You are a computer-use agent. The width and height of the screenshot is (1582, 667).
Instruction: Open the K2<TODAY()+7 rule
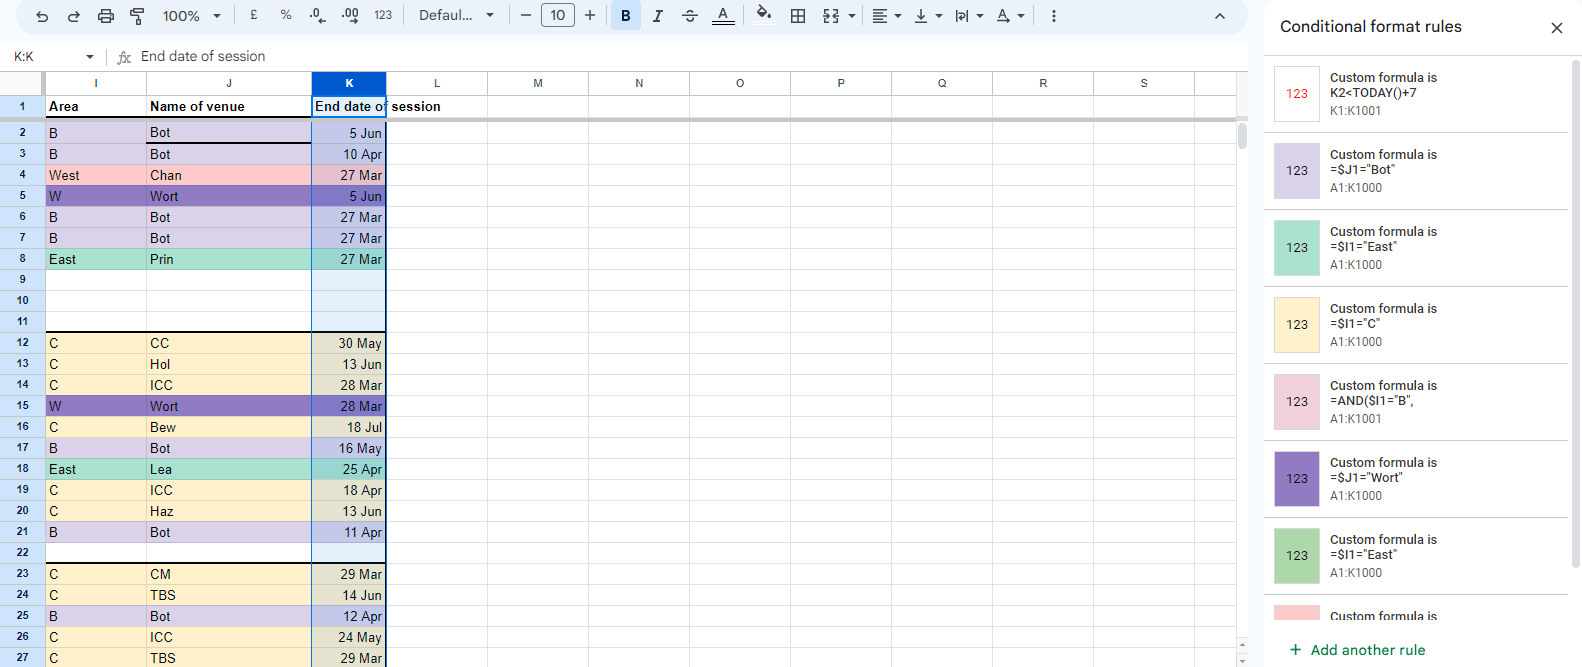tap(1416, 94)
